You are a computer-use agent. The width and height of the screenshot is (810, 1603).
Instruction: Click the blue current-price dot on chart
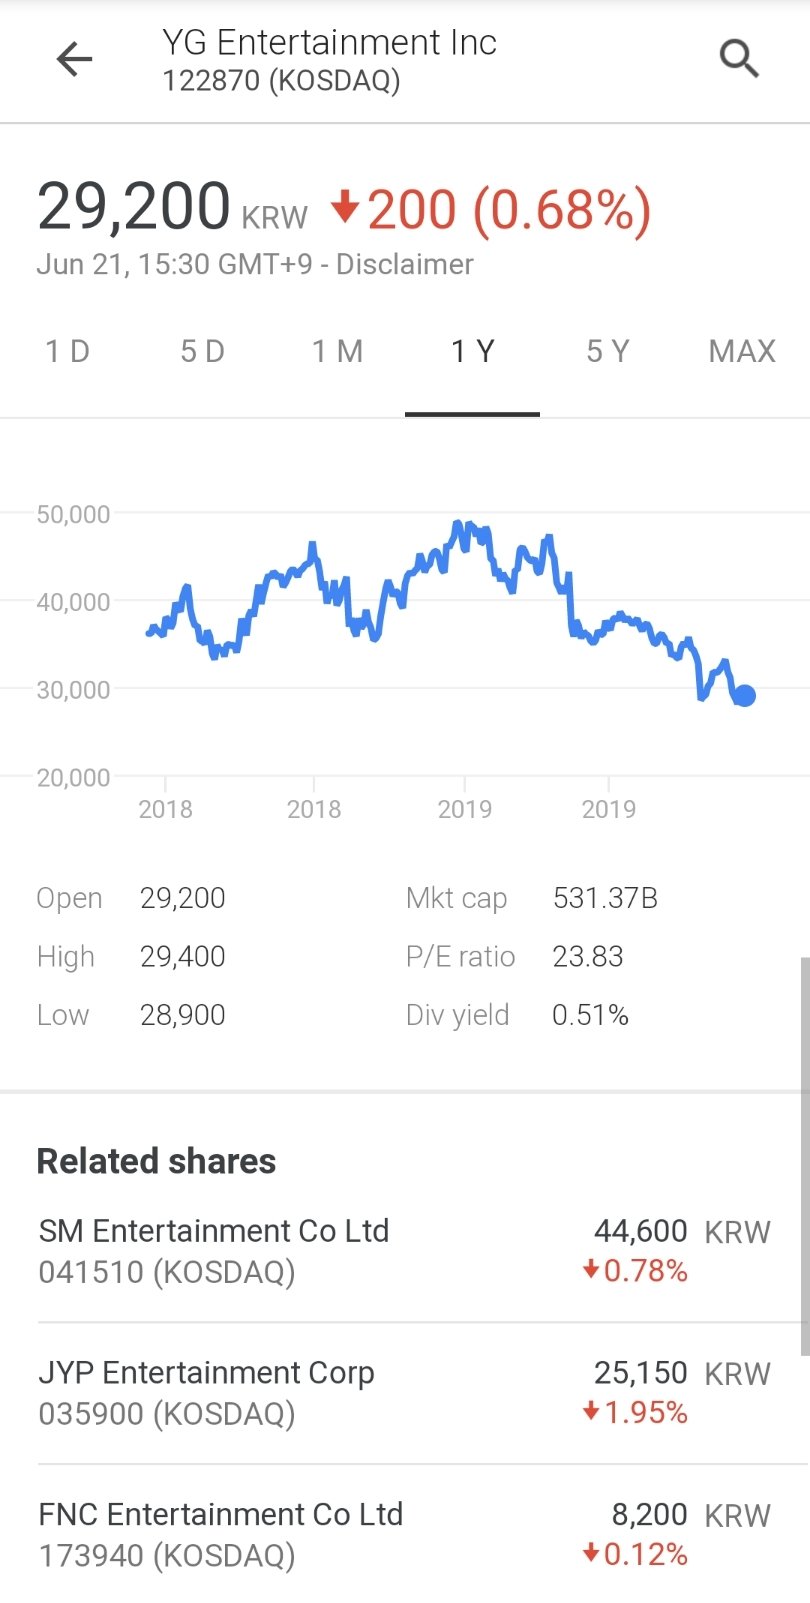pyautogui.click(x=744, y=695)
